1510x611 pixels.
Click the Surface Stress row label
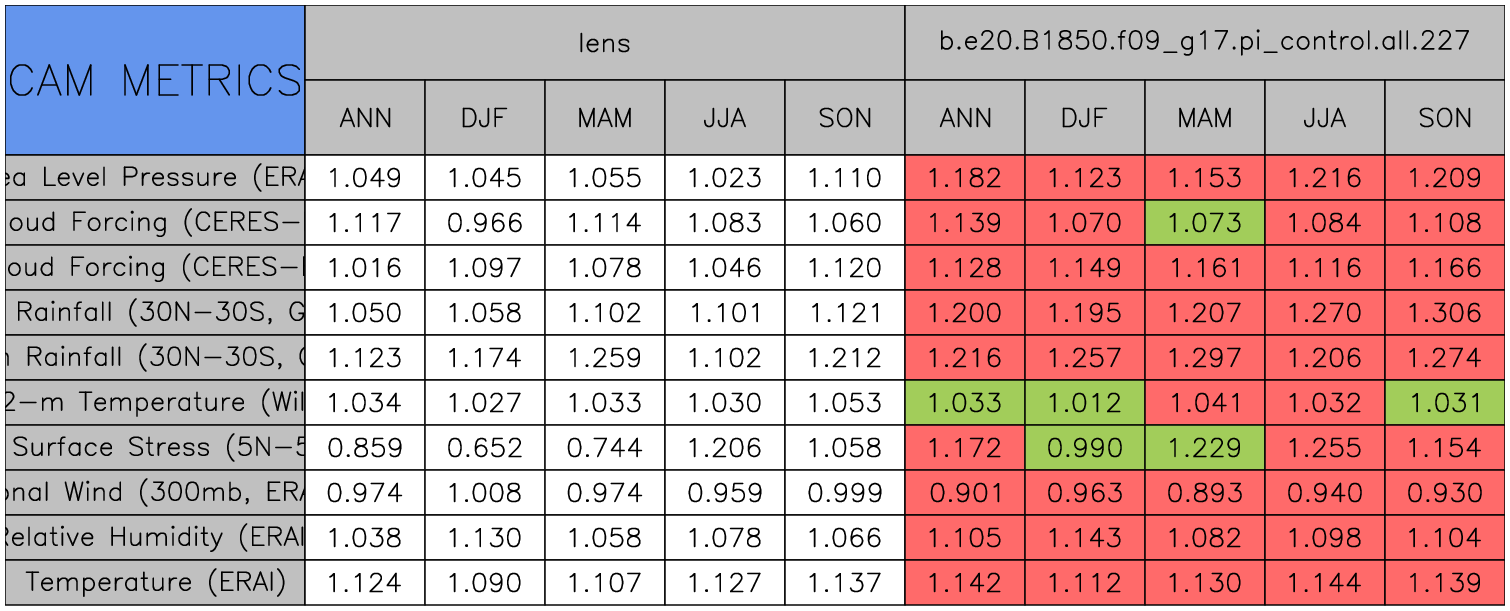[155, 448]
